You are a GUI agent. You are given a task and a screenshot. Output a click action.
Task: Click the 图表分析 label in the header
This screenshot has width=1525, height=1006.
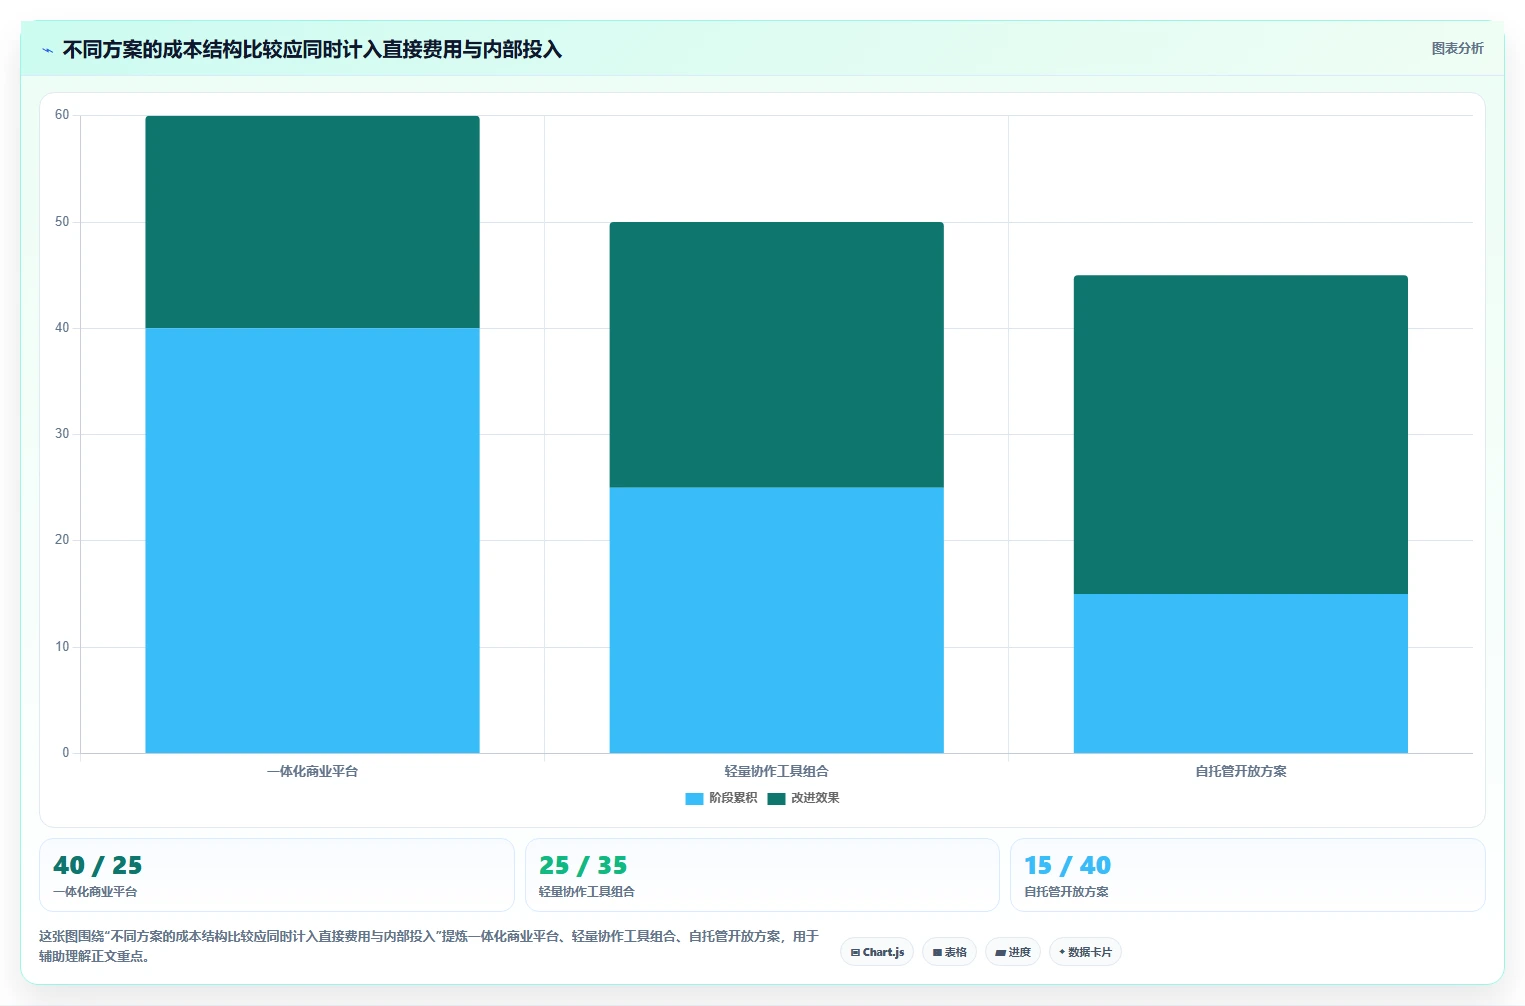[x=1457, y=48]
